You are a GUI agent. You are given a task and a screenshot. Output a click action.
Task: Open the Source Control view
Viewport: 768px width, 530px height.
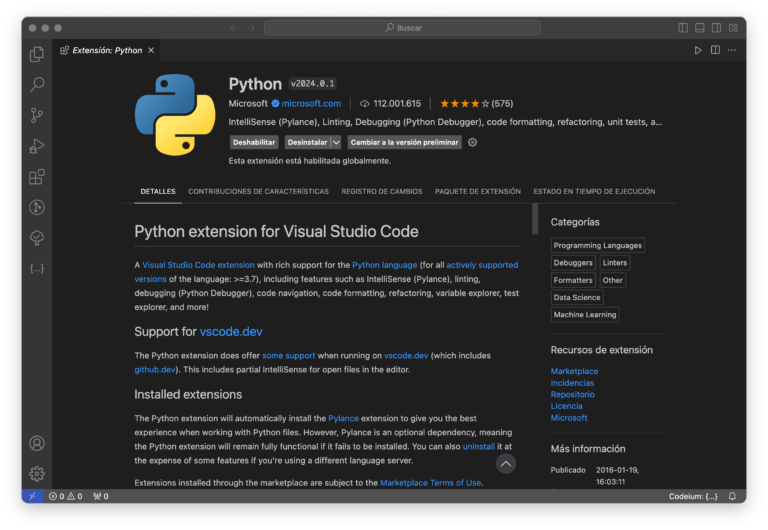(37, 115)
